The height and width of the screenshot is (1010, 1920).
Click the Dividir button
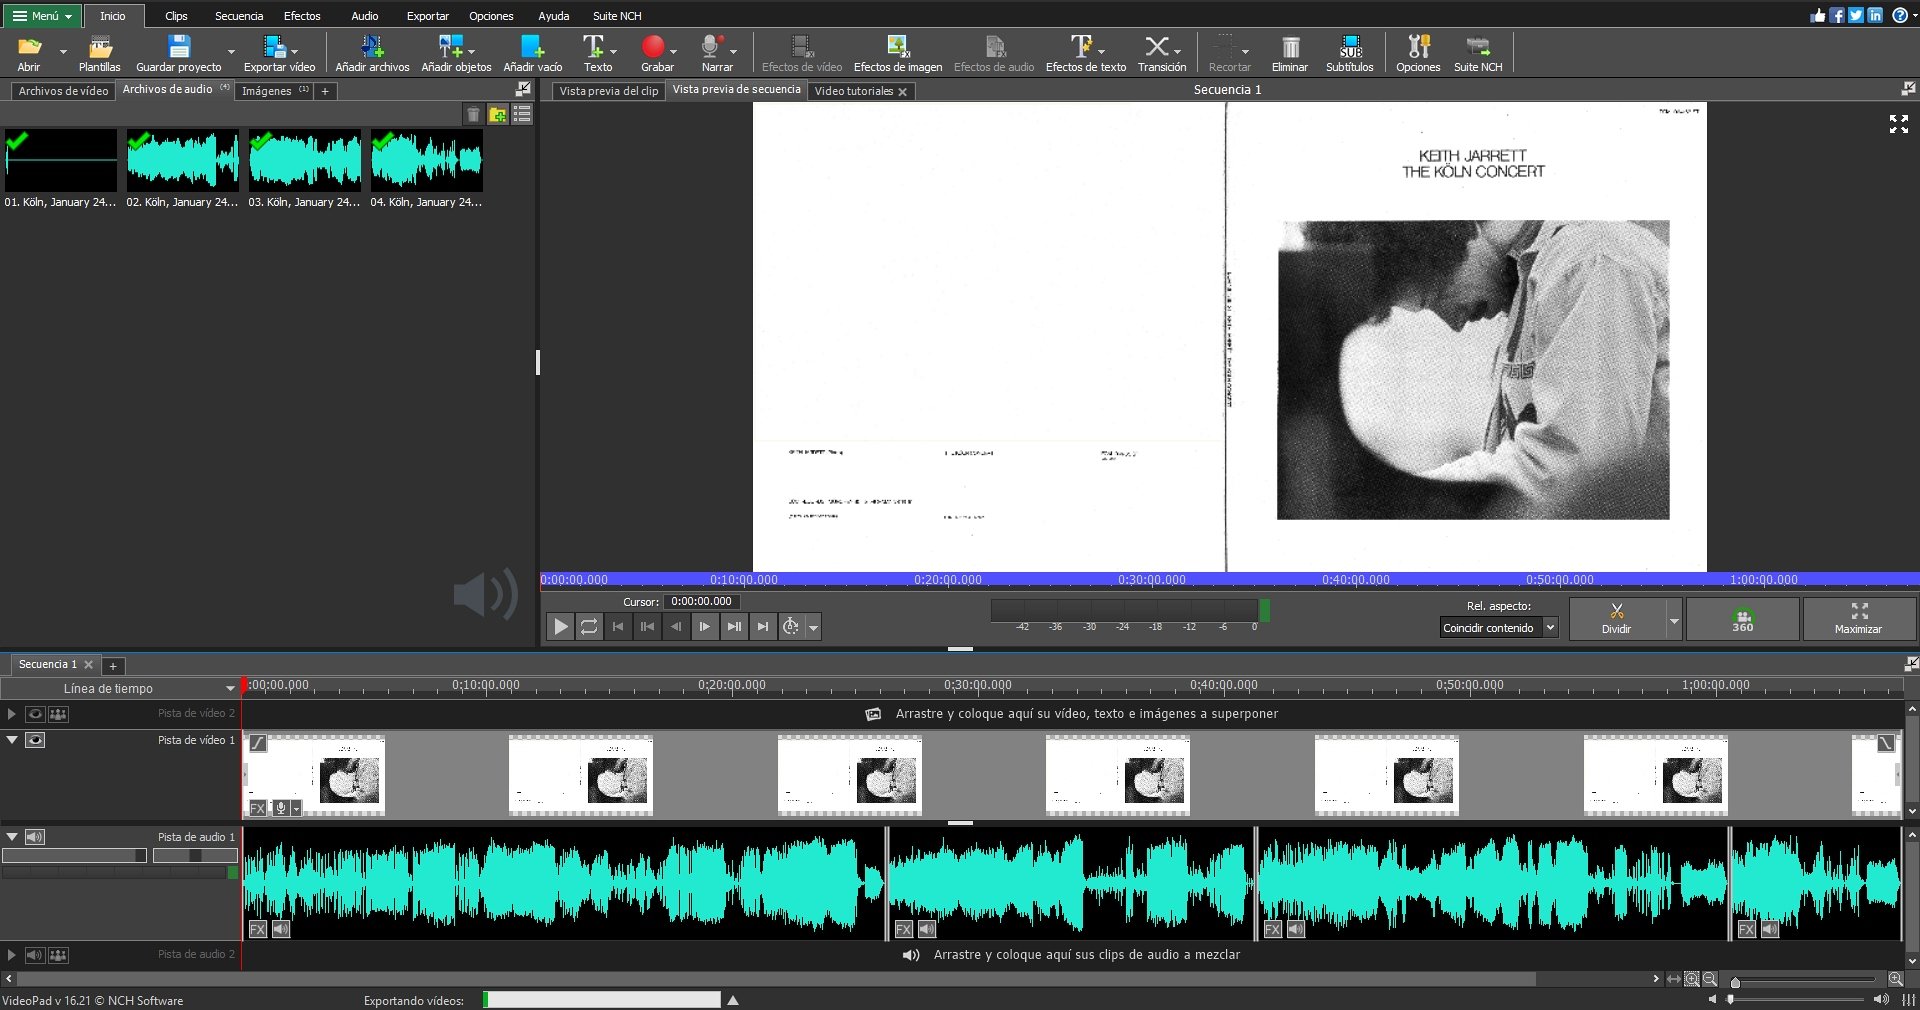pyautogui.click(x=1617, y=620)
